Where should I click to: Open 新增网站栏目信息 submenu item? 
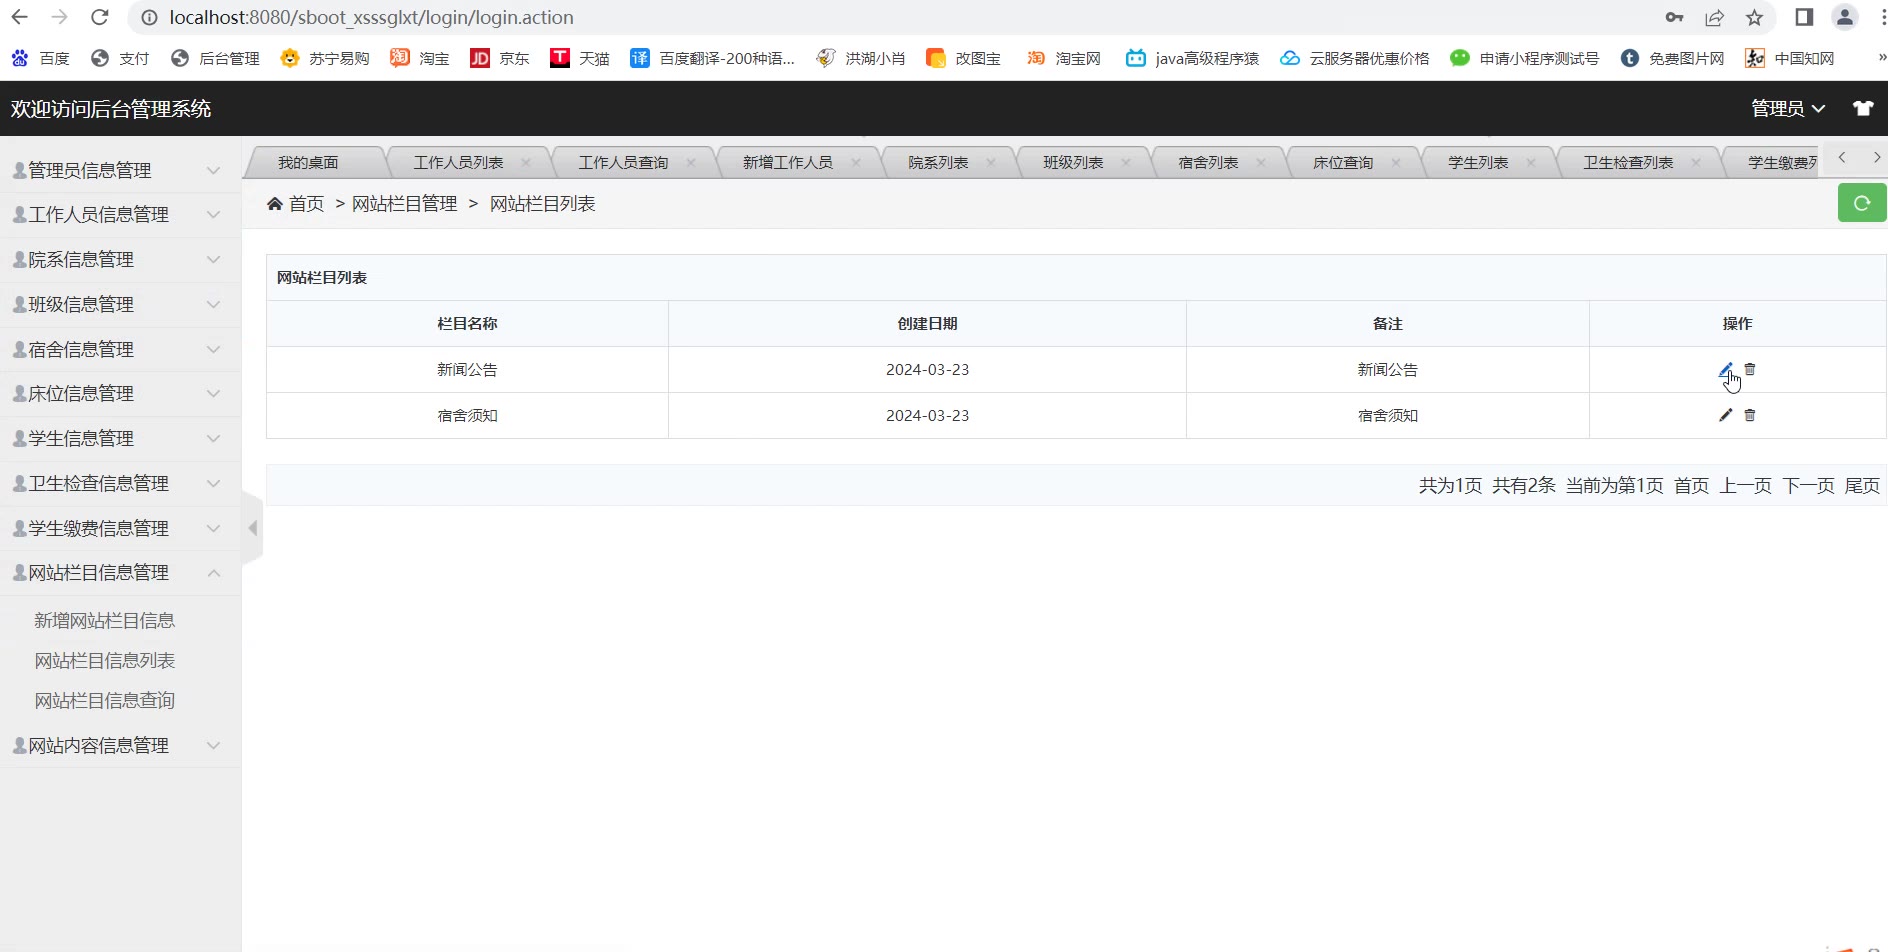(x=105, y=620)
